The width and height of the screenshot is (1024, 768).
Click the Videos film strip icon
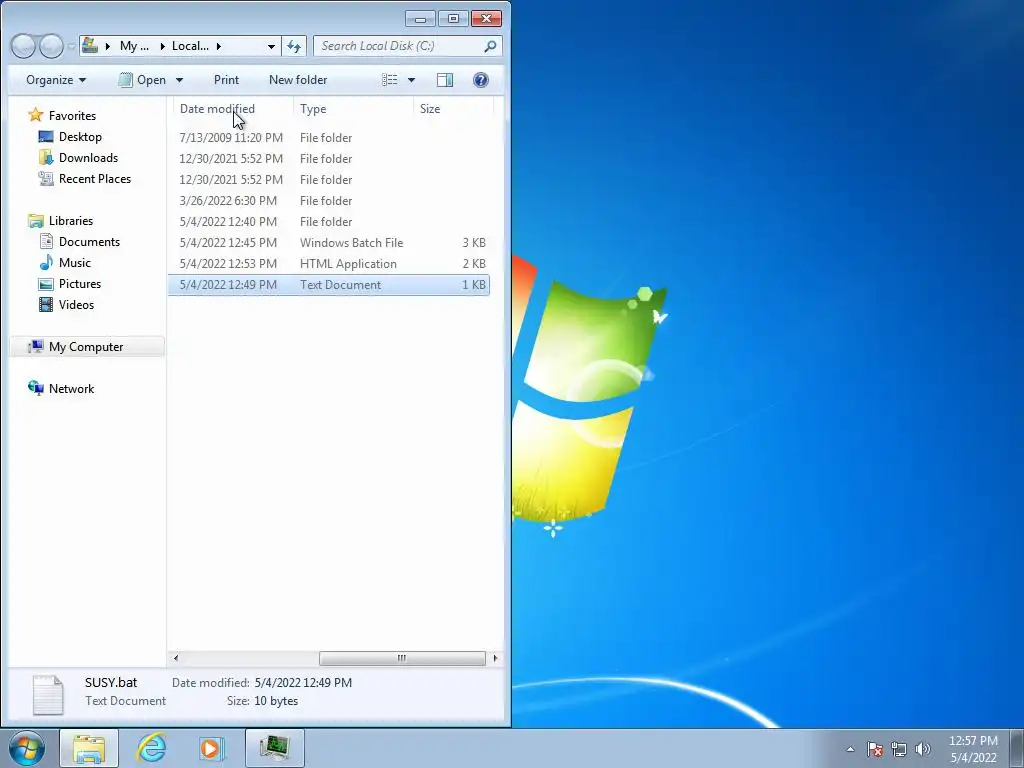tap(46, 304)
